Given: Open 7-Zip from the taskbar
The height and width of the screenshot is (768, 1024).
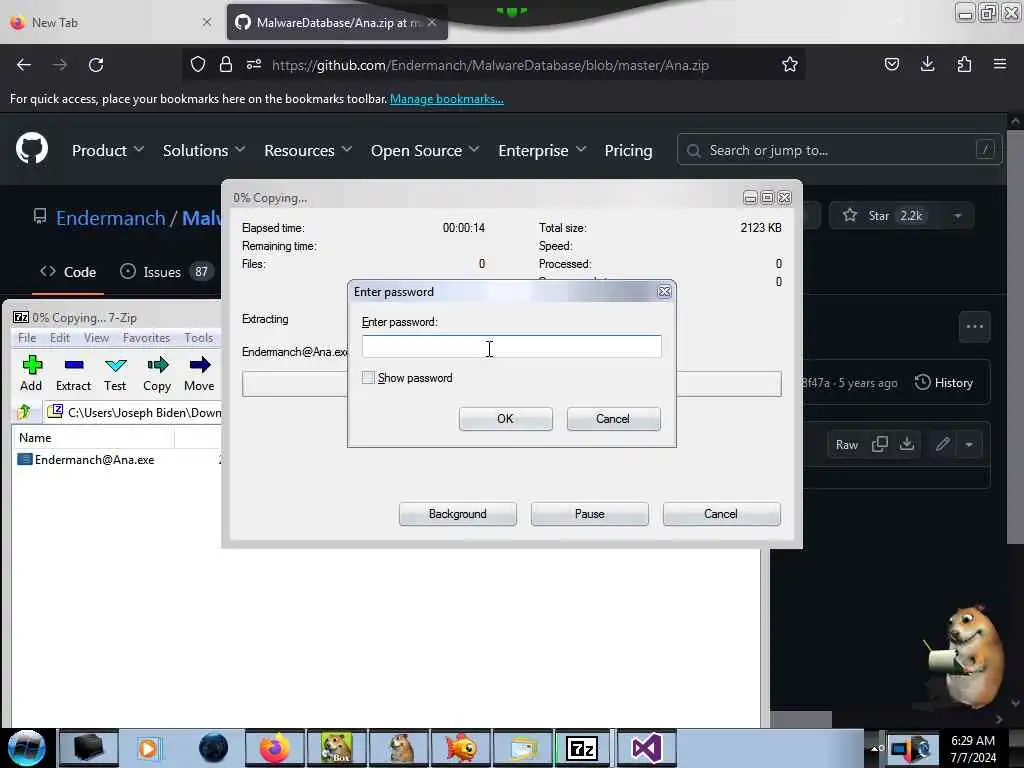Looking at the screenshot, I should click(582, 748).
